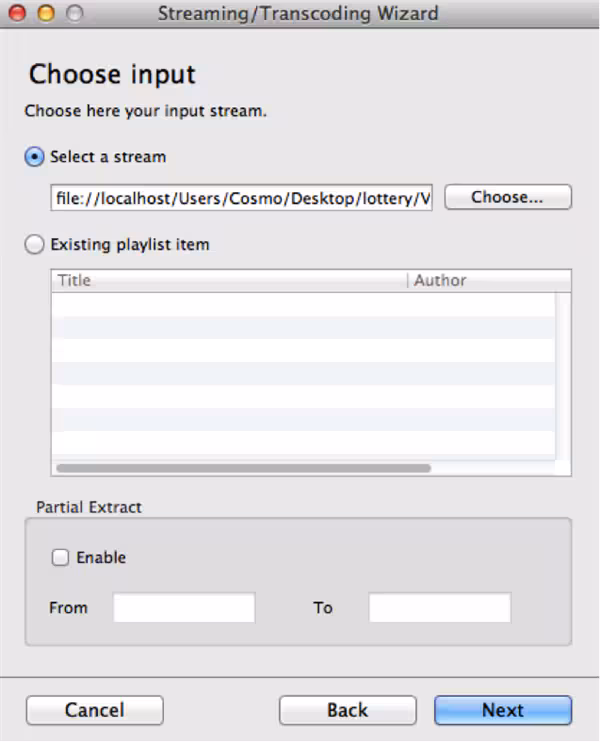Click the first empty row in playlist table
This screenshot has width=600, height=742.
click(x=300, y=304)
